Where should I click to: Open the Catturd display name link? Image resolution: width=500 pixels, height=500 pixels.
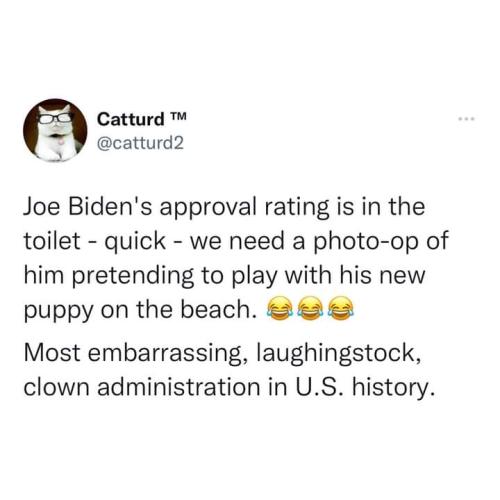click(x=131, y=119)
